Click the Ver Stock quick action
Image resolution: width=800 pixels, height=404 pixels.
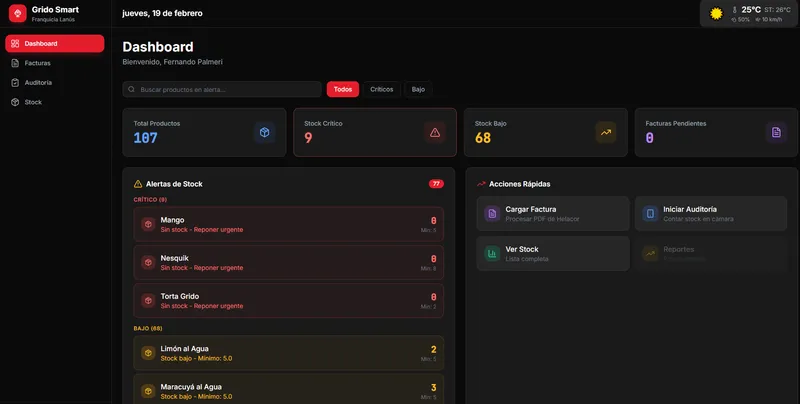click(x=553, y=254)
